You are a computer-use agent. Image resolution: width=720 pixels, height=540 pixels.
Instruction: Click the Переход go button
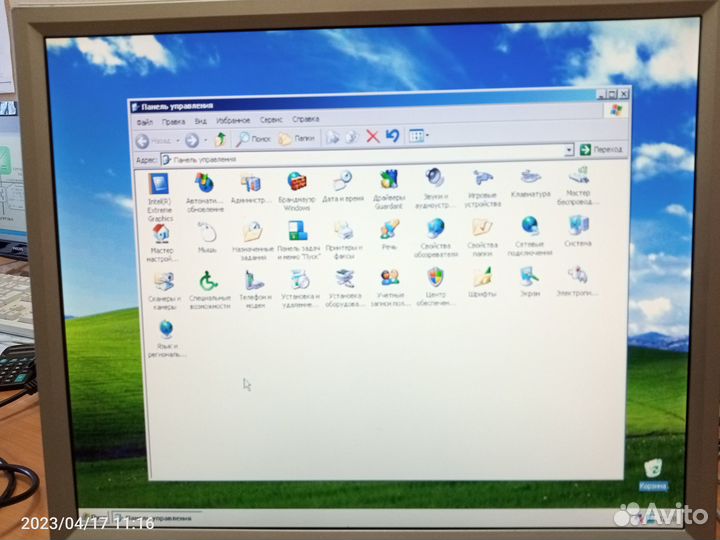(601, 149)
